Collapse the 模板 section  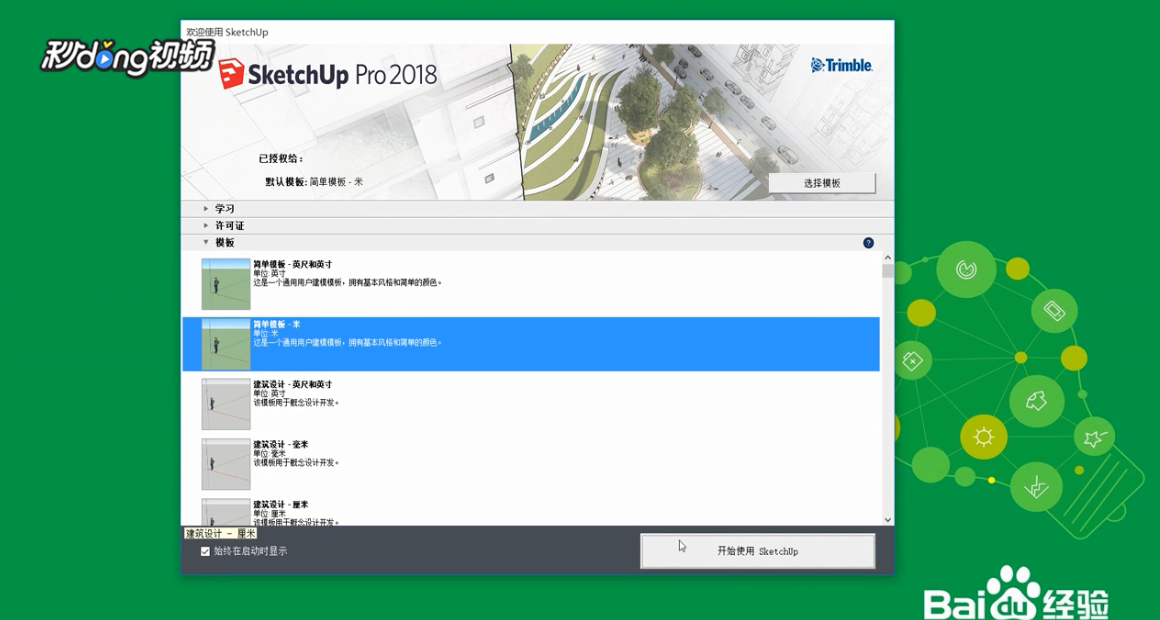point(537,243)
